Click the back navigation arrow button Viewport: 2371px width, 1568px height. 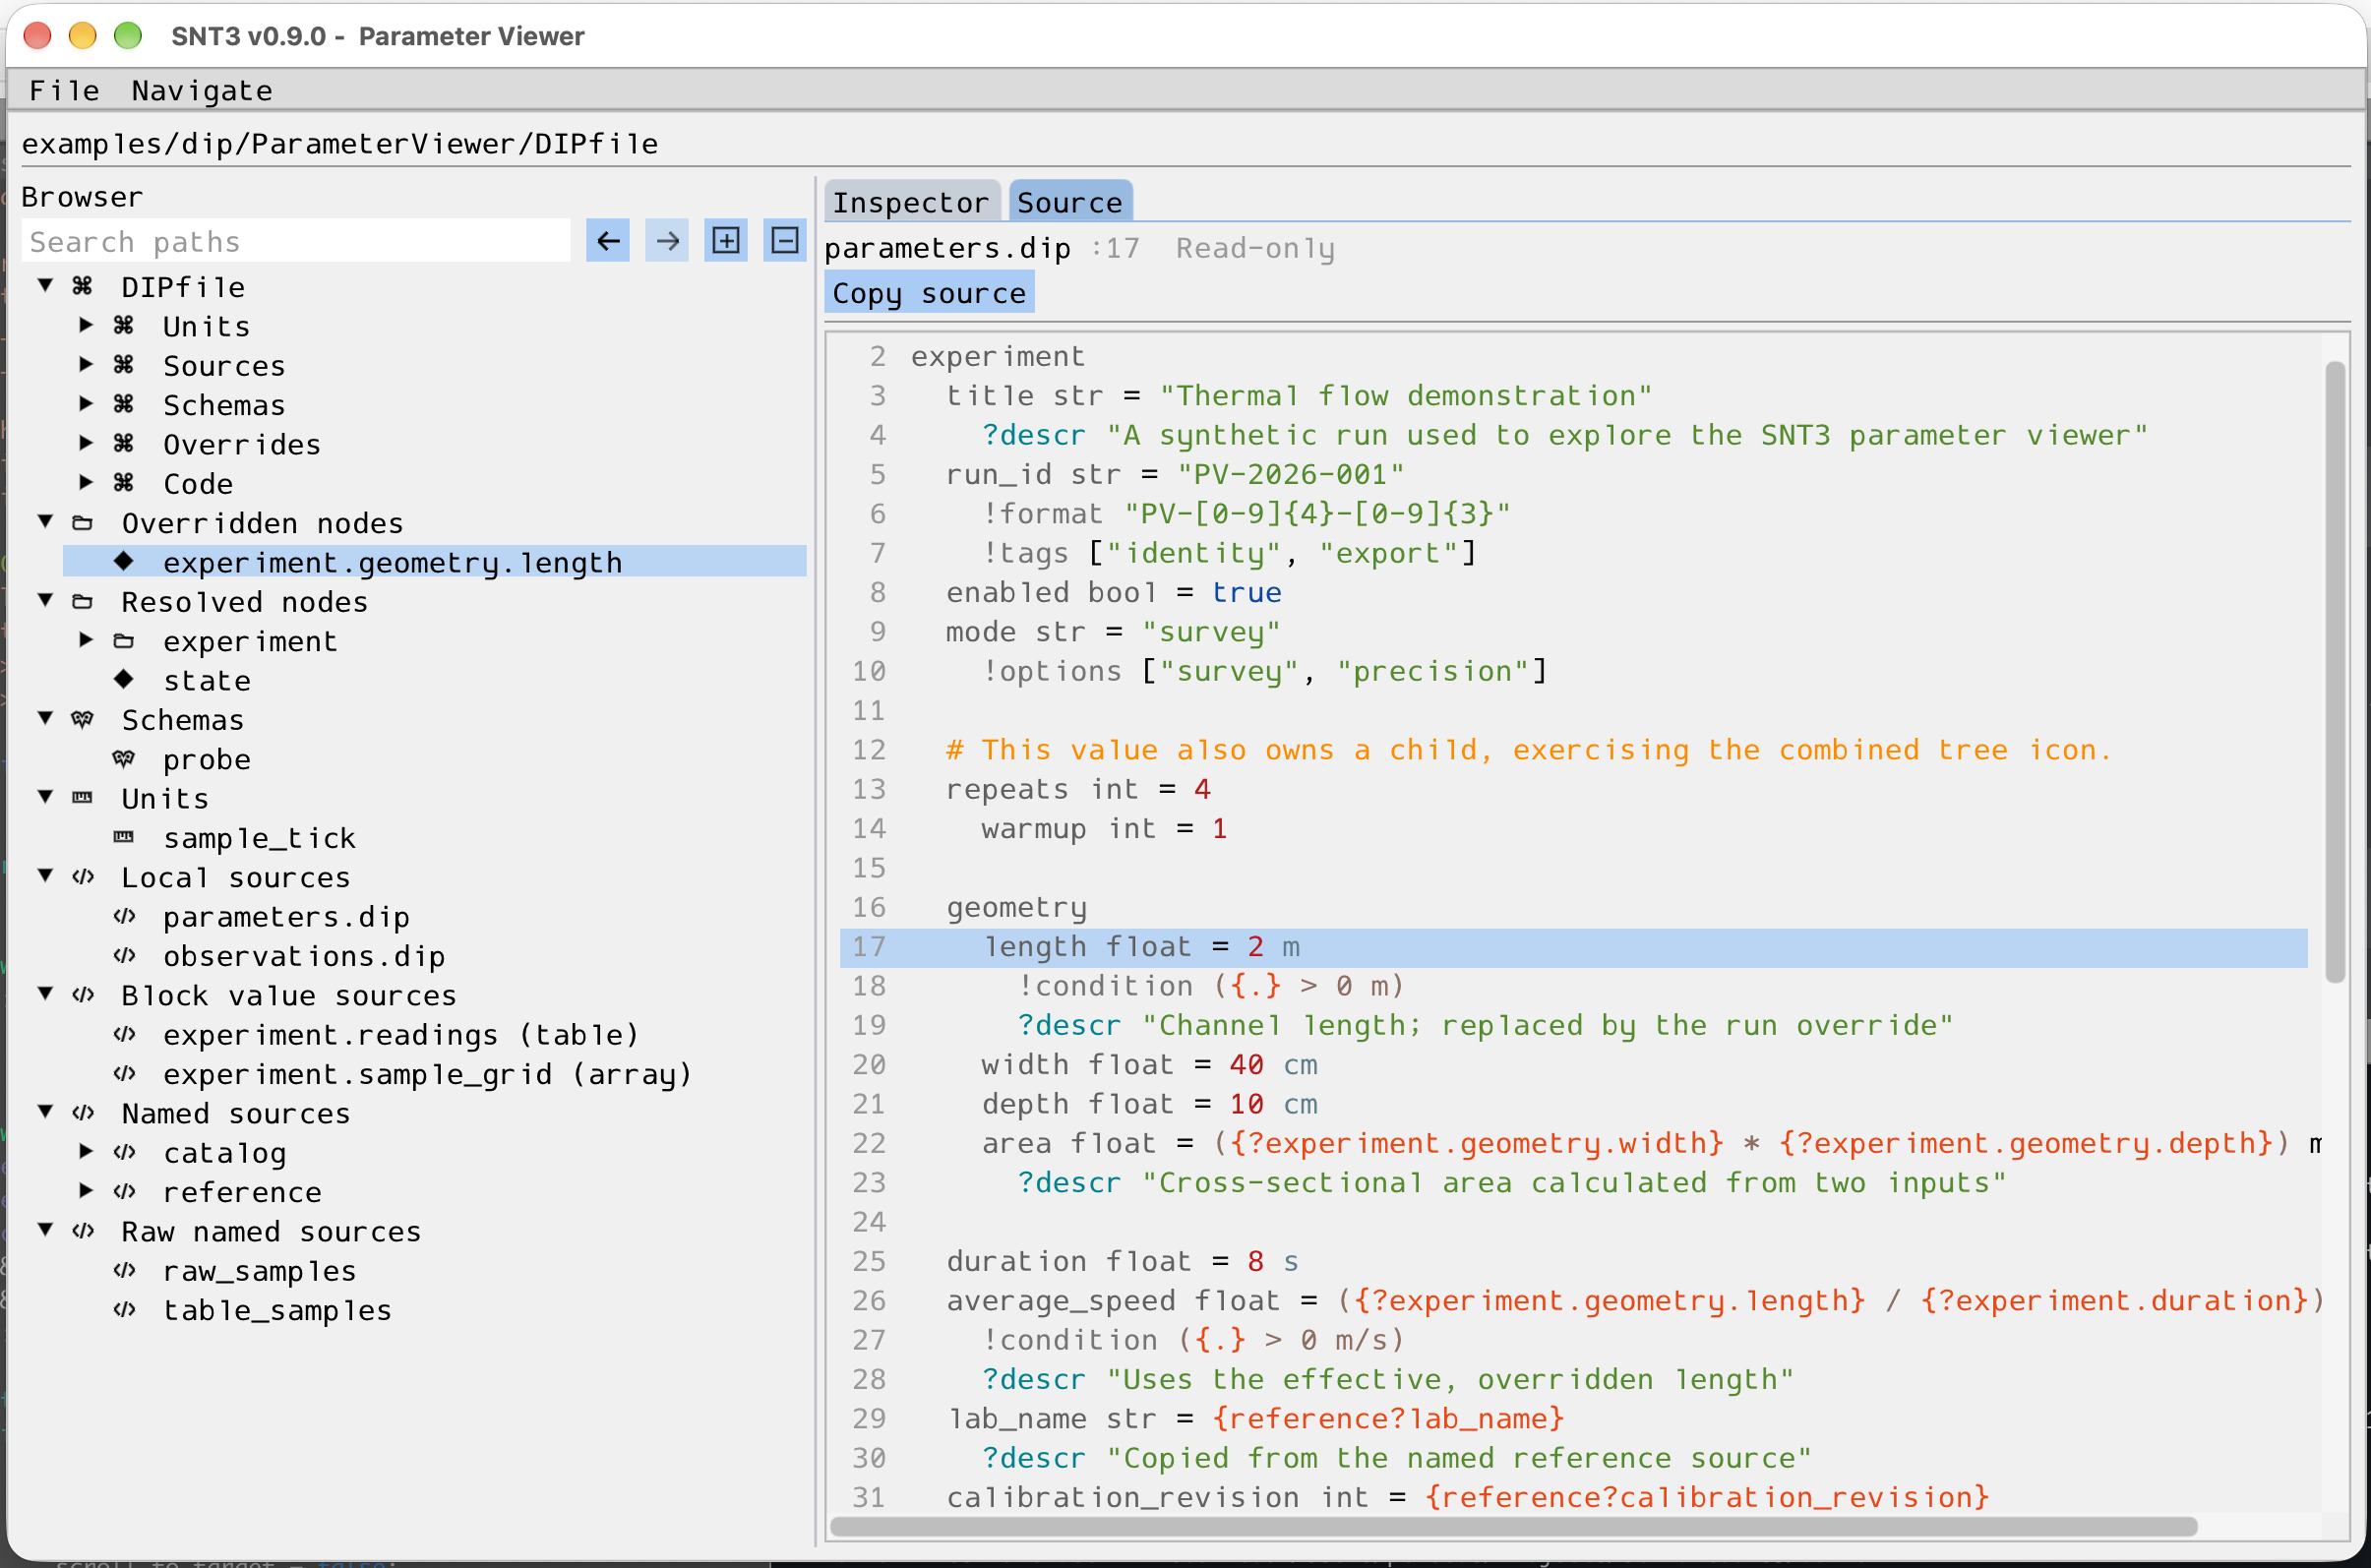[607, 241]
